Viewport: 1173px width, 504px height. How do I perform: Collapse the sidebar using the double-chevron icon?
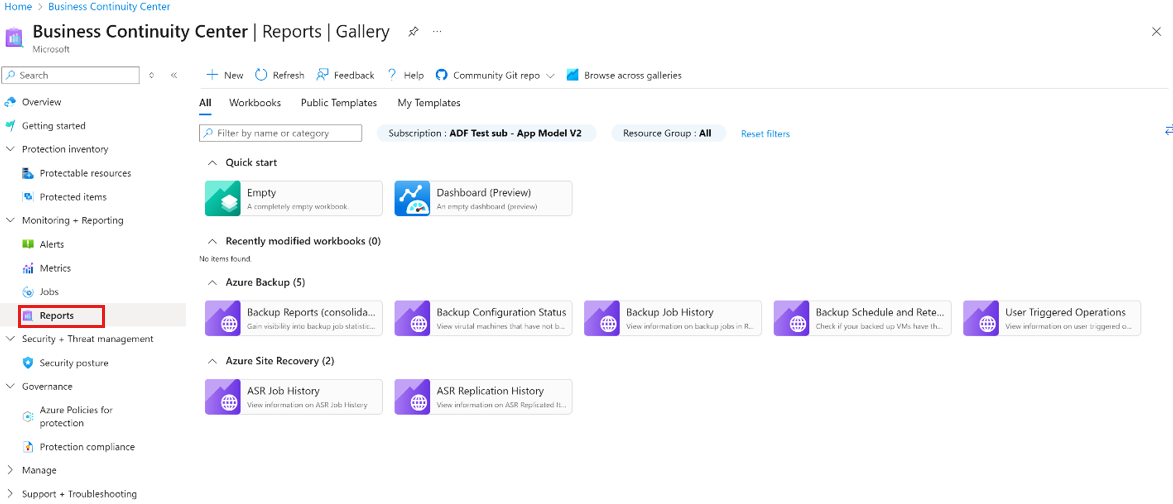[x=174, y=75]
